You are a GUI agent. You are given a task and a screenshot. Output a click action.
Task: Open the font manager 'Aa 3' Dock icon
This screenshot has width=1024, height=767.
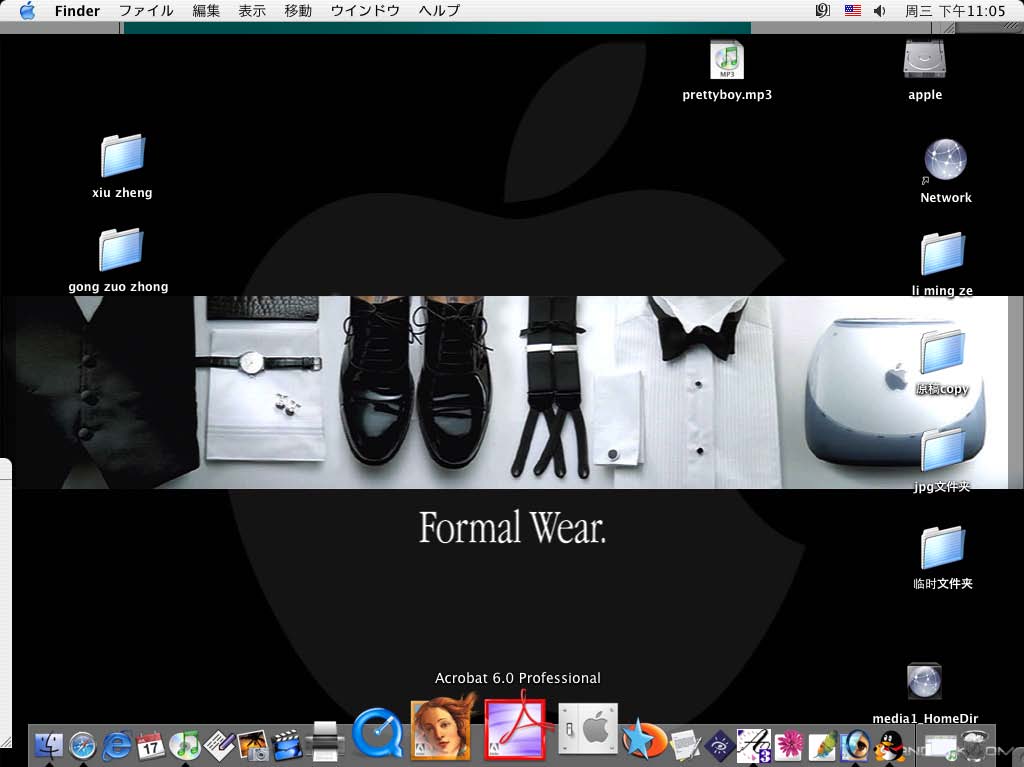coord(754,745)
